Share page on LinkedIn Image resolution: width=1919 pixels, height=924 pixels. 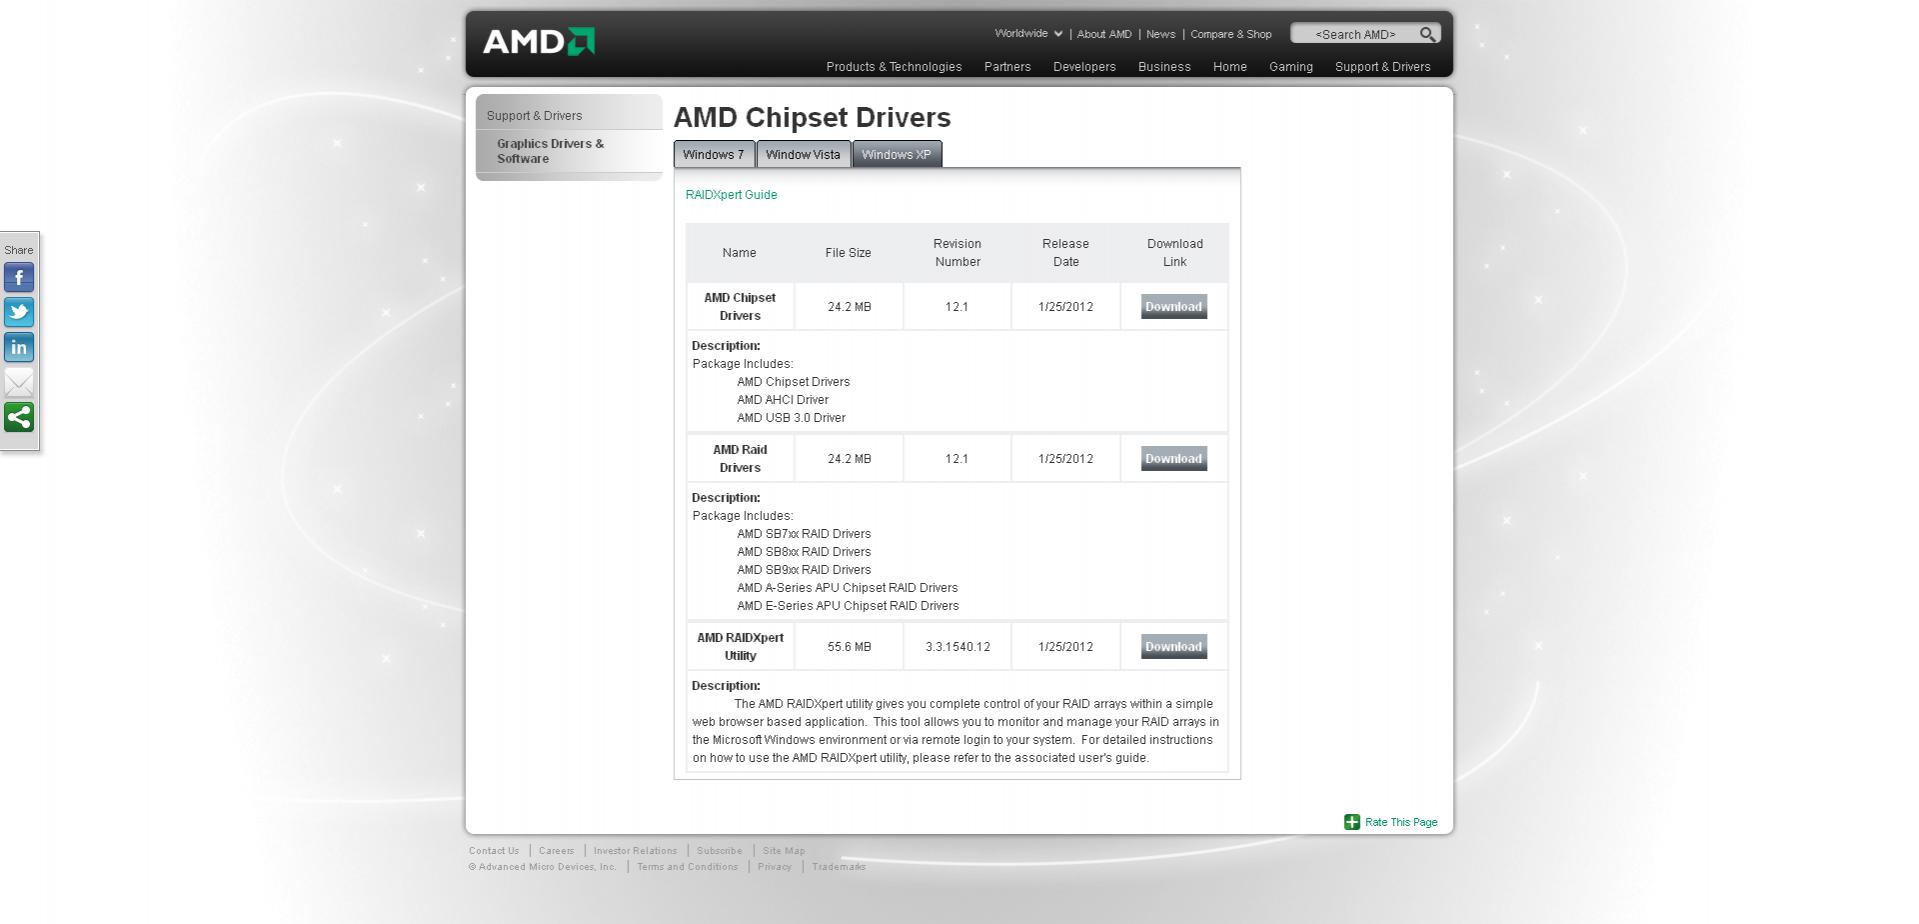click(19, 347)
